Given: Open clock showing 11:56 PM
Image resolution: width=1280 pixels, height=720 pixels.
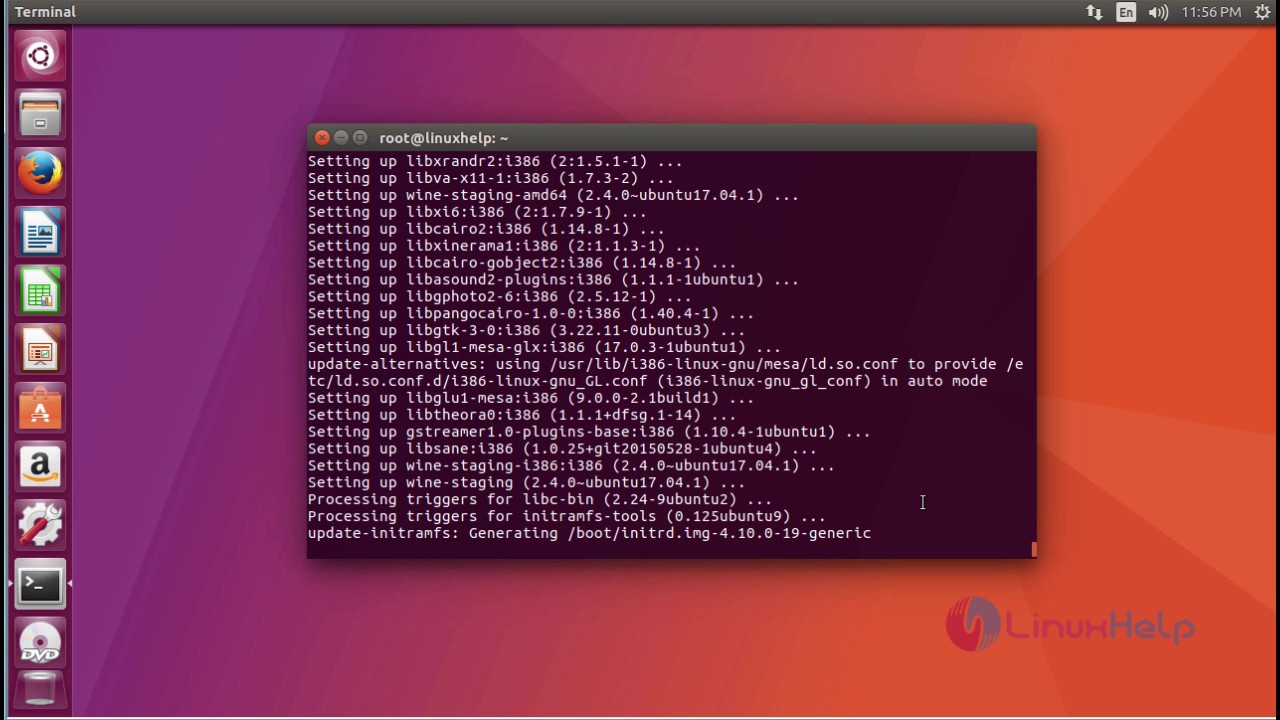Looking at the screenshot, I should coord(1211,12).
